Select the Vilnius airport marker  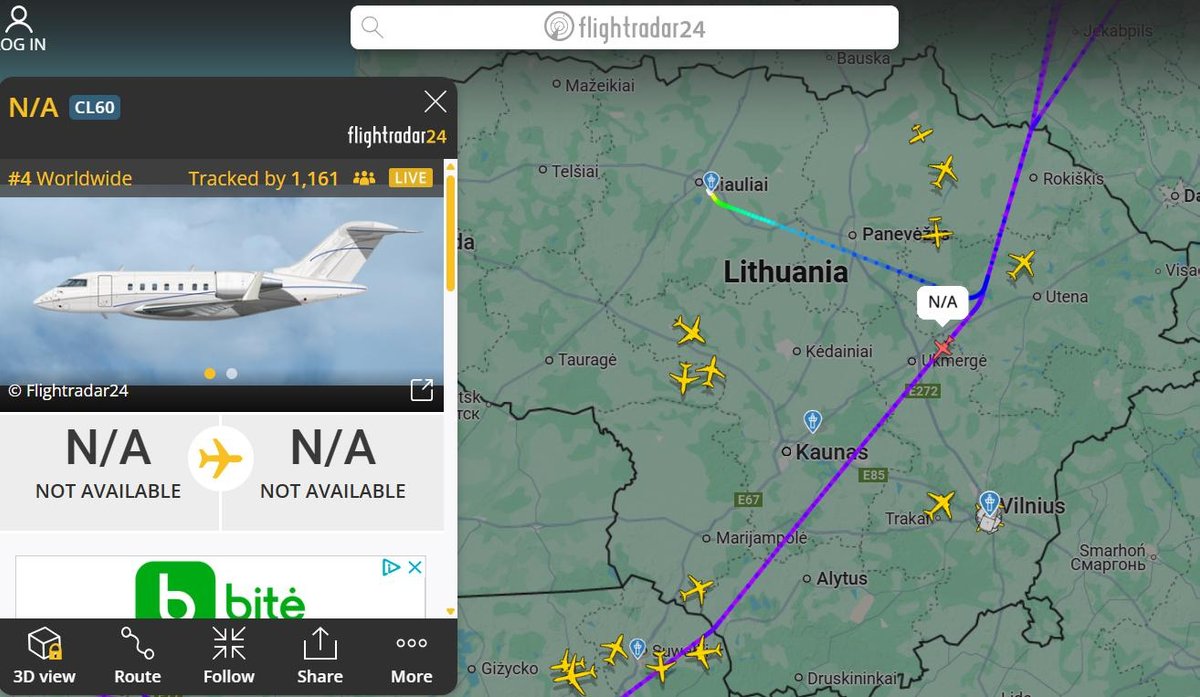[989, 502]
